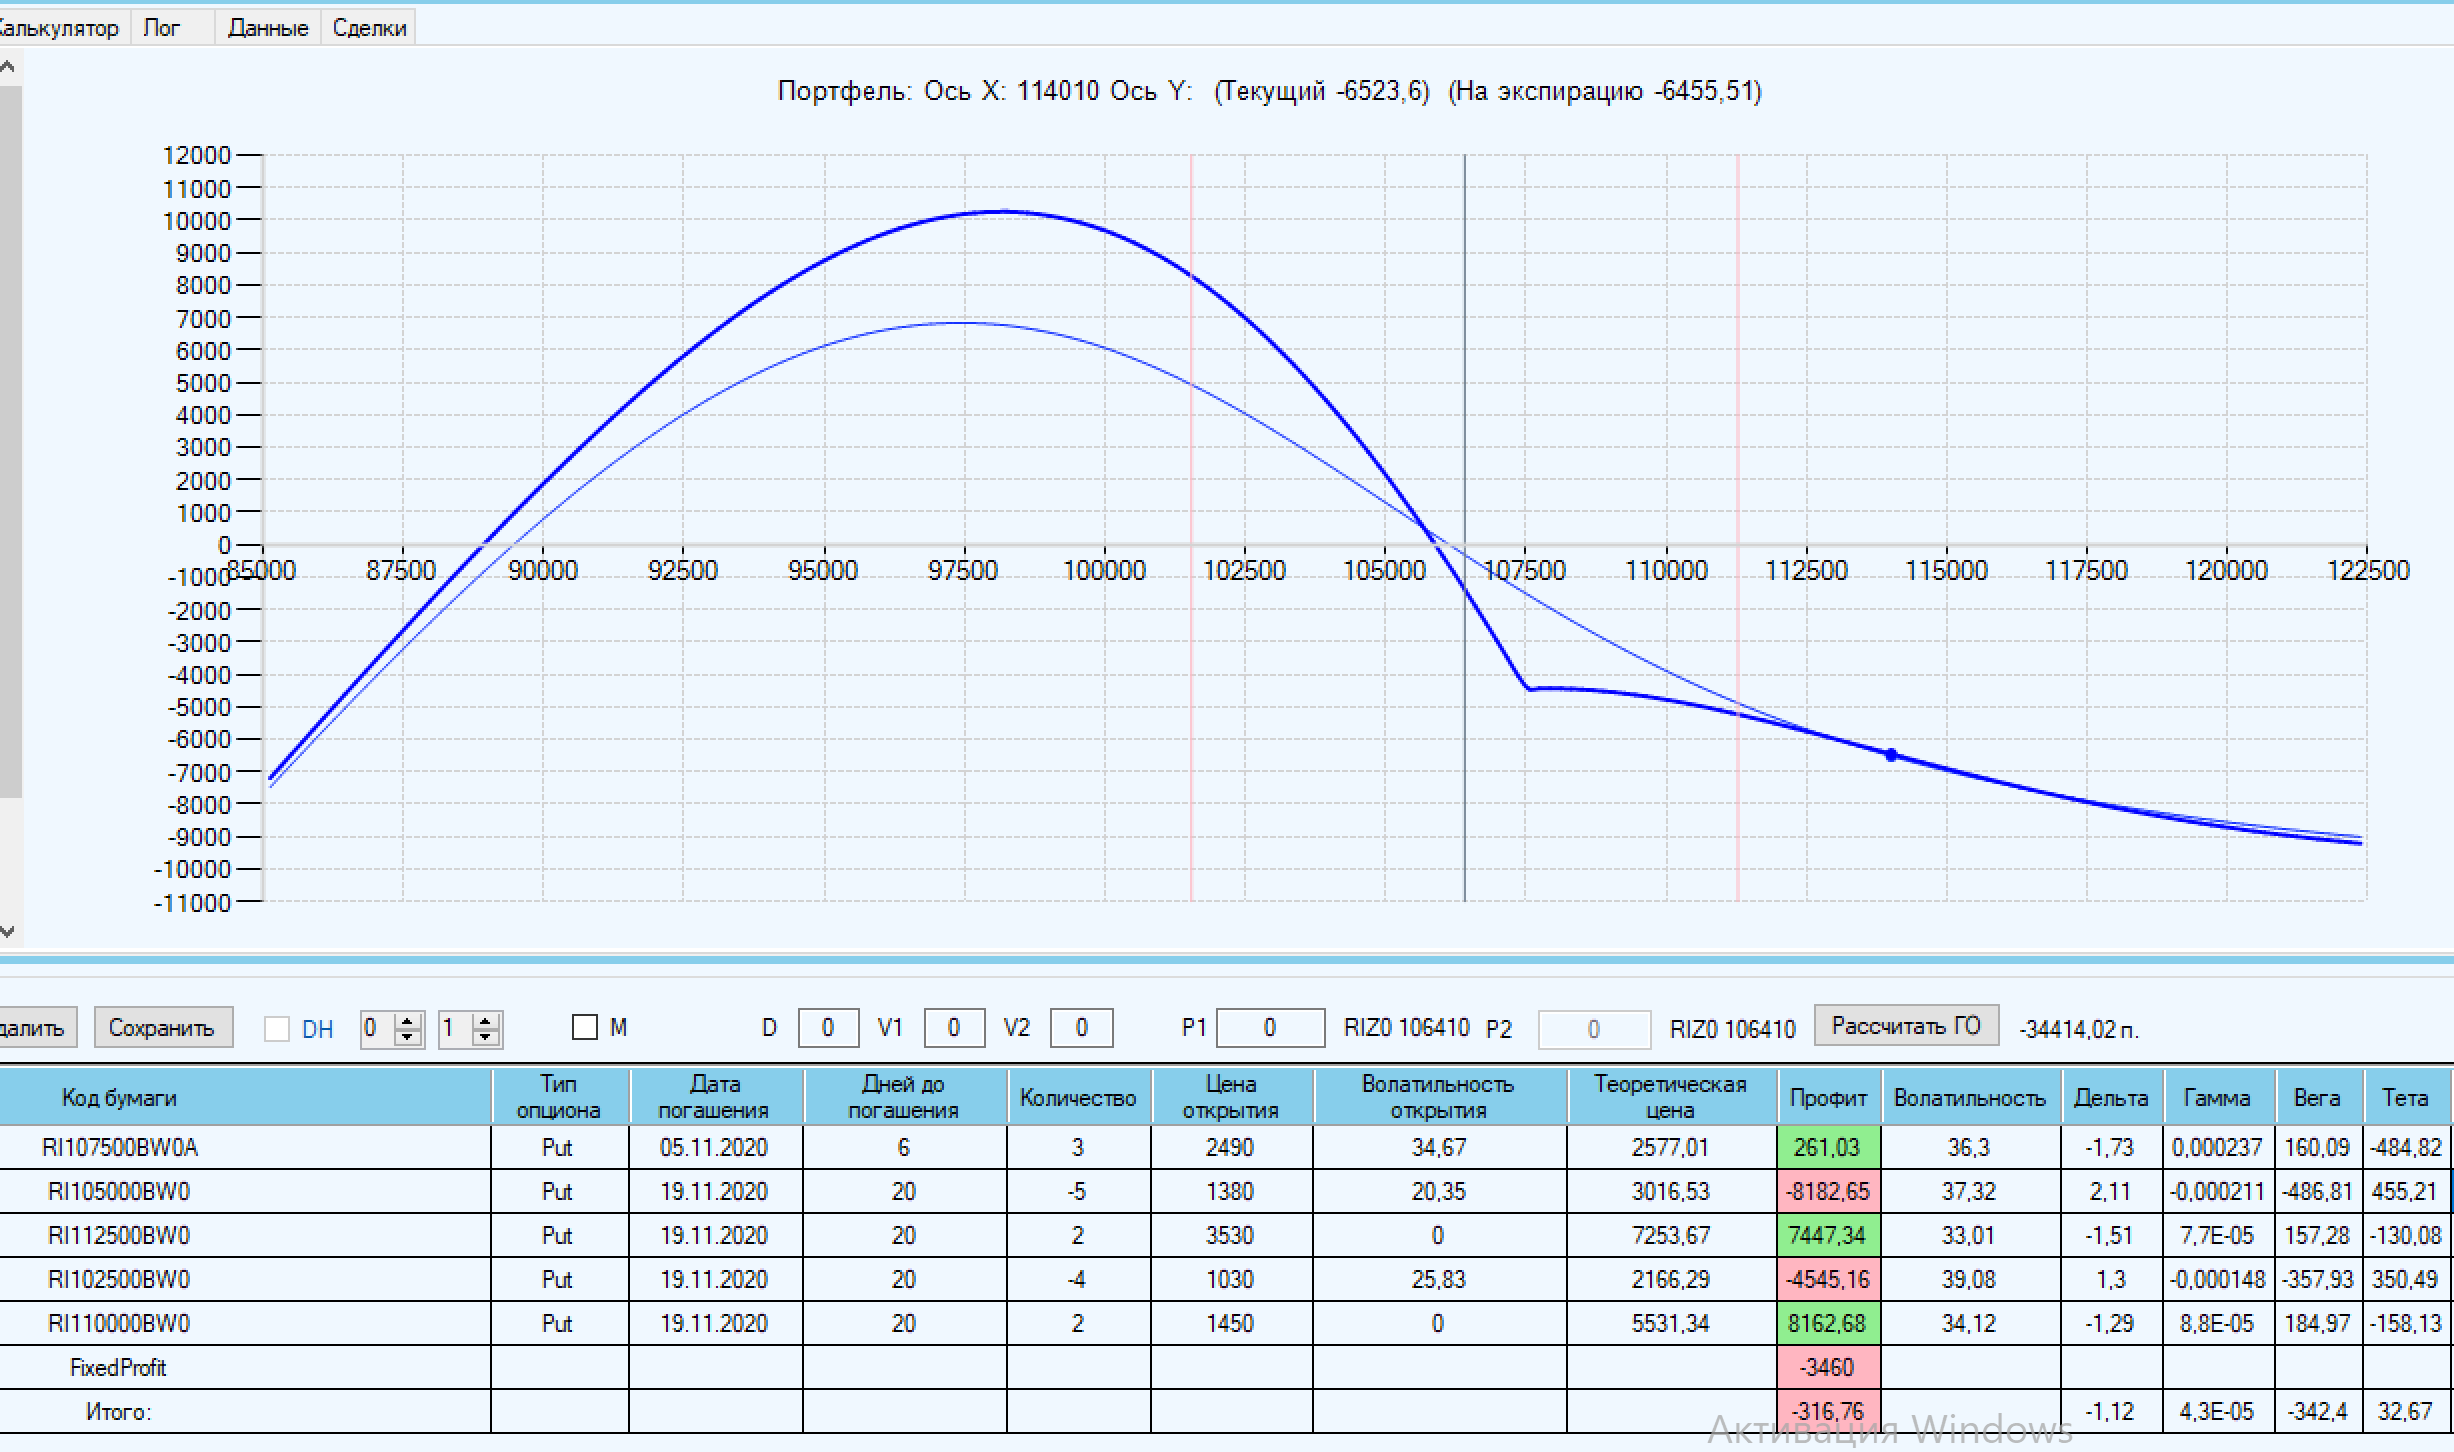Select the RI105000BW0 row
The height and width of the screenshot is (1452, 2454).
point(119,1192)
